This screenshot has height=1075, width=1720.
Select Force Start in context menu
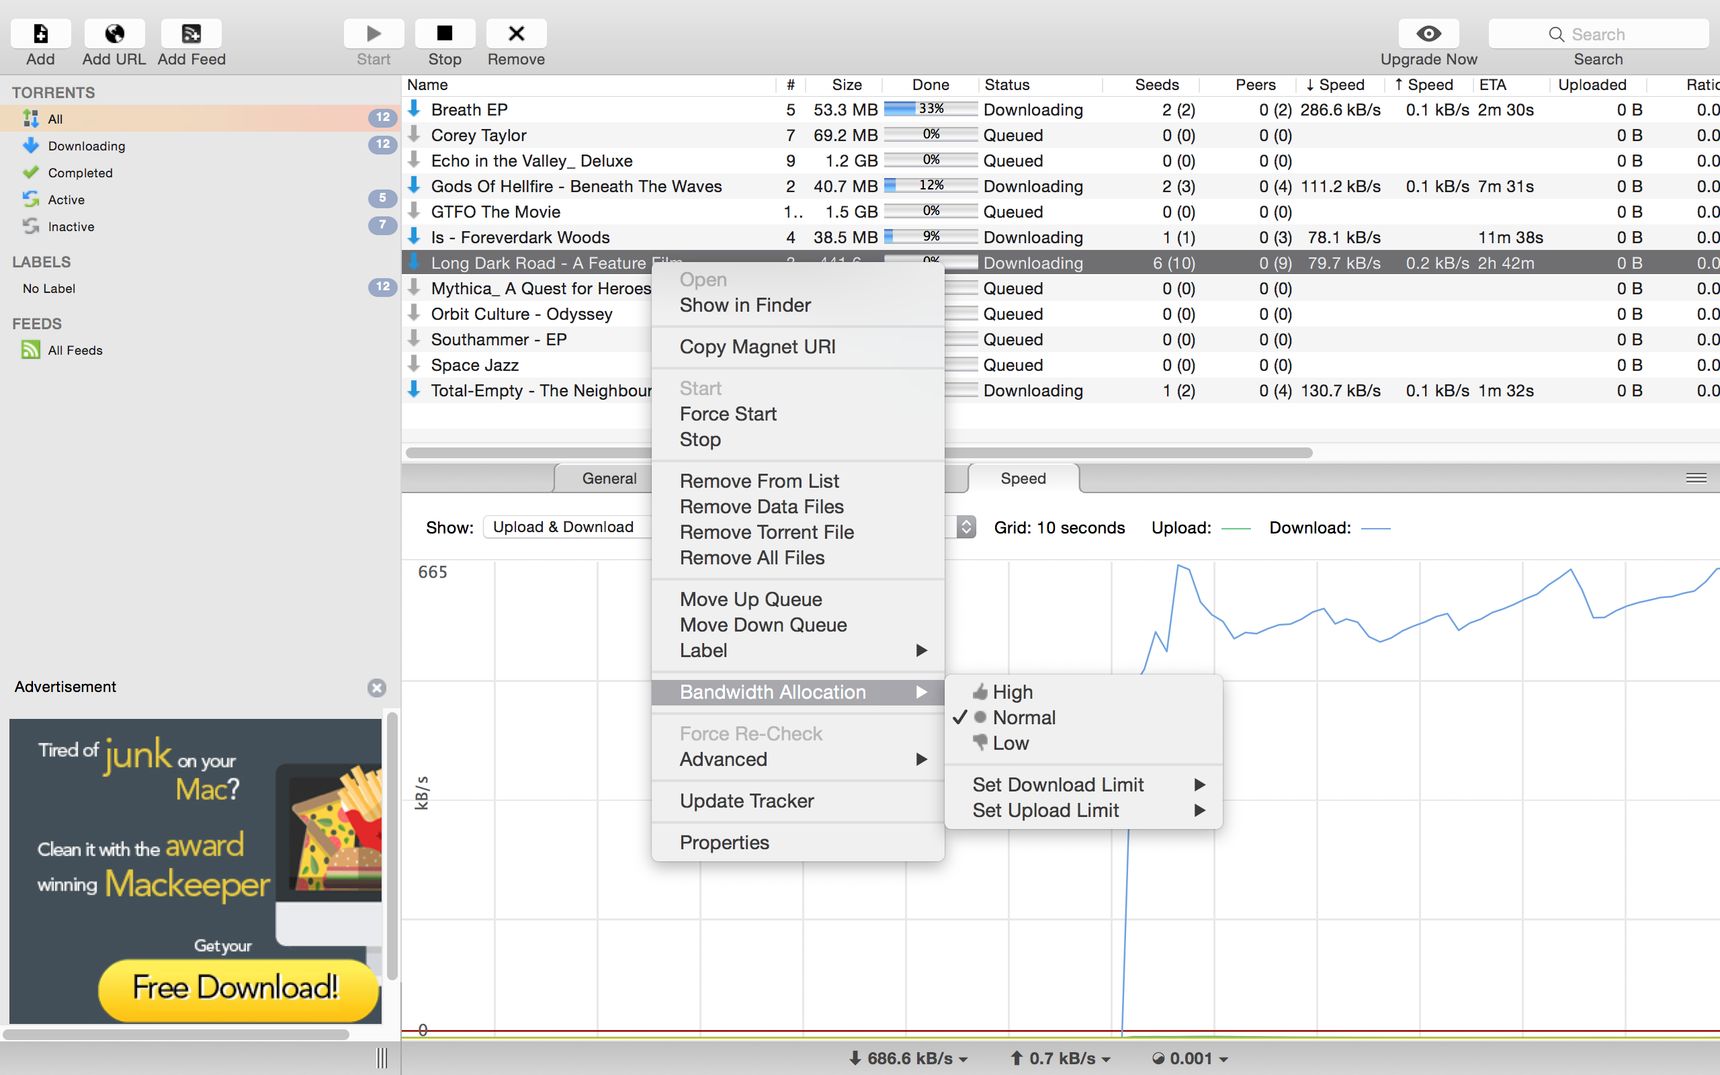798,414
